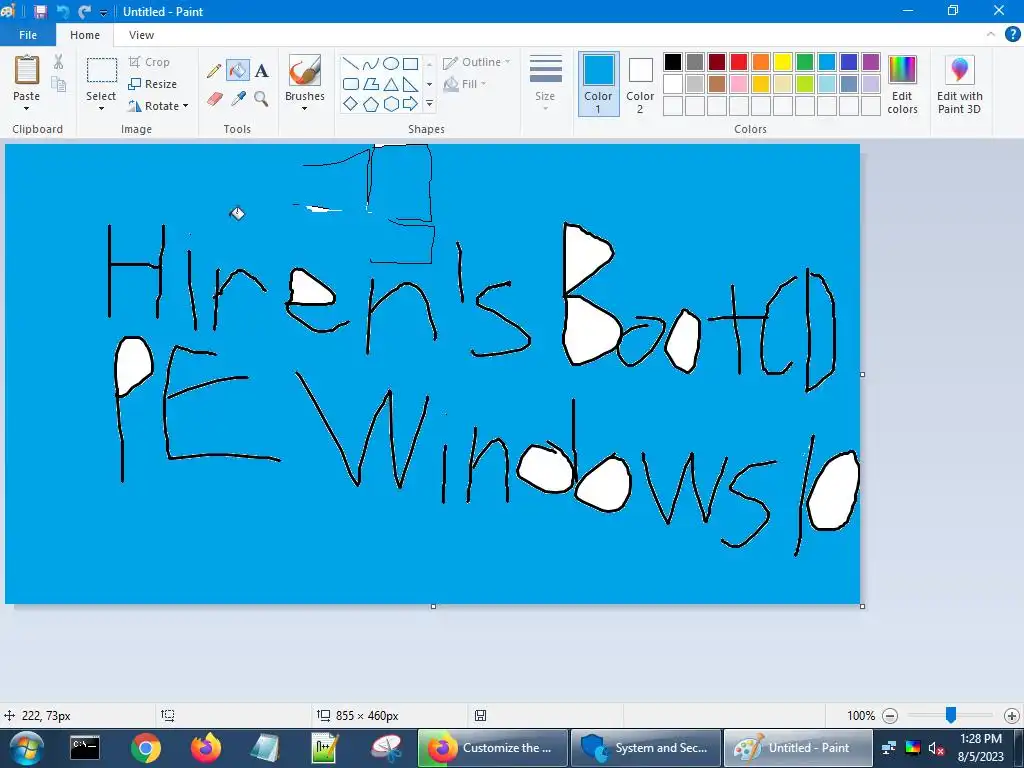1024x768 pixels.
Task: Select the Text tool
Action: pos(261,71)
